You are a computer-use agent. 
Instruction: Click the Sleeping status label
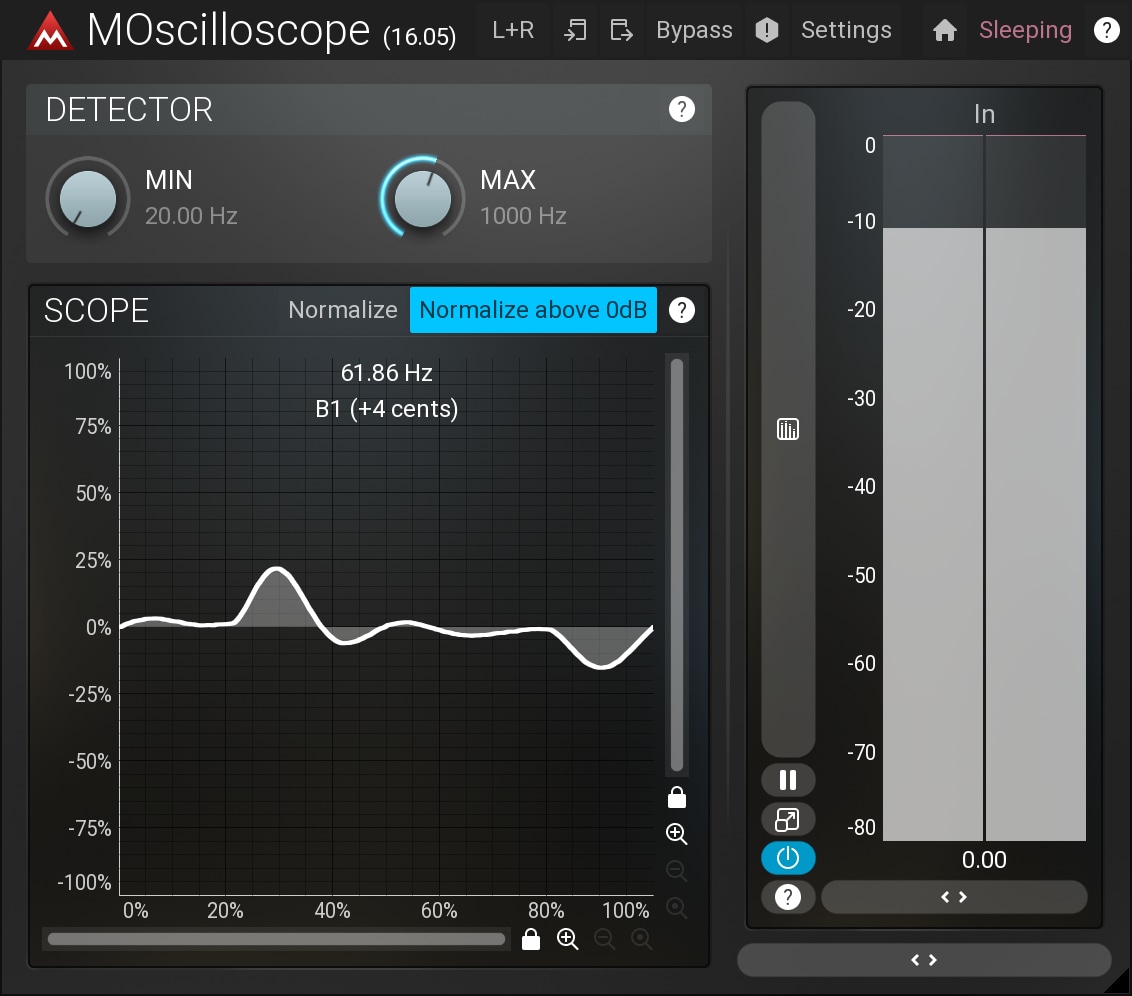tap(1025, 30)
